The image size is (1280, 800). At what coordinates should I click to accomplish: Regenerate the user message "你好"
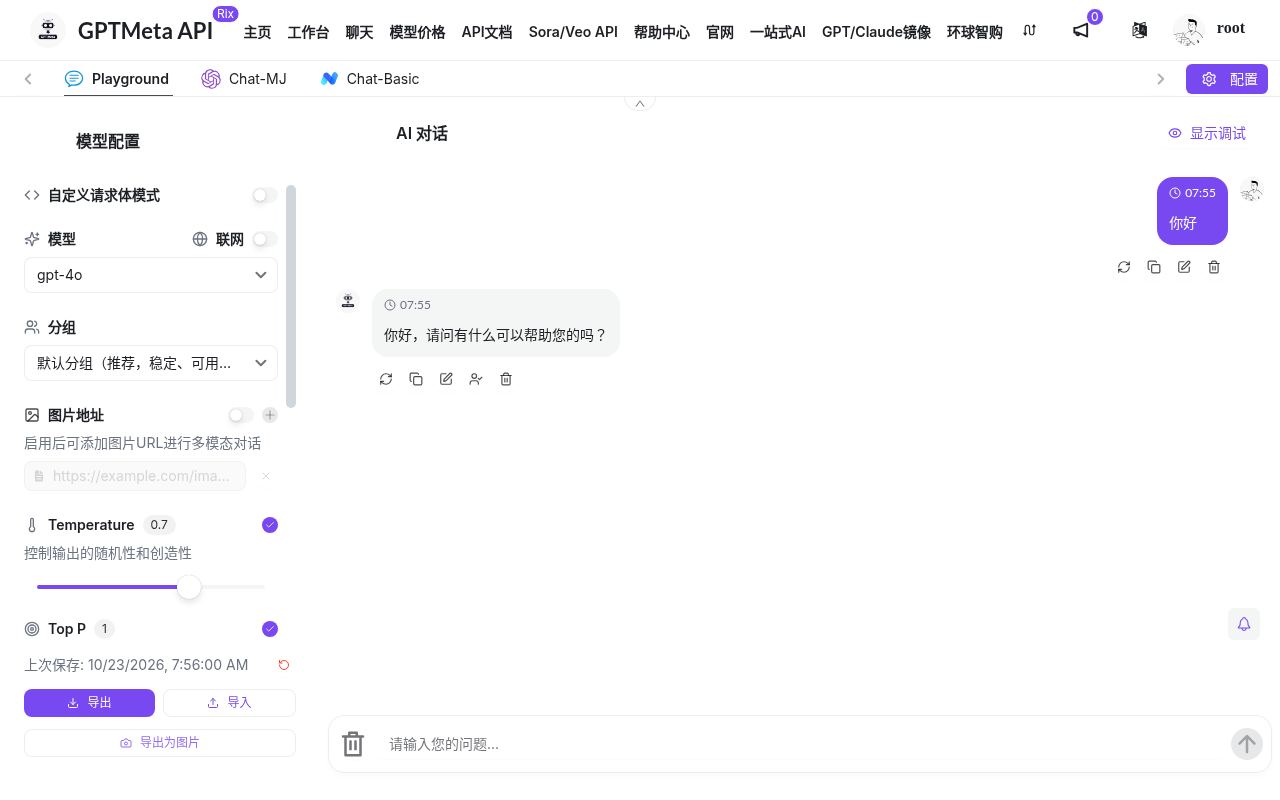[x=1124, y=267]
